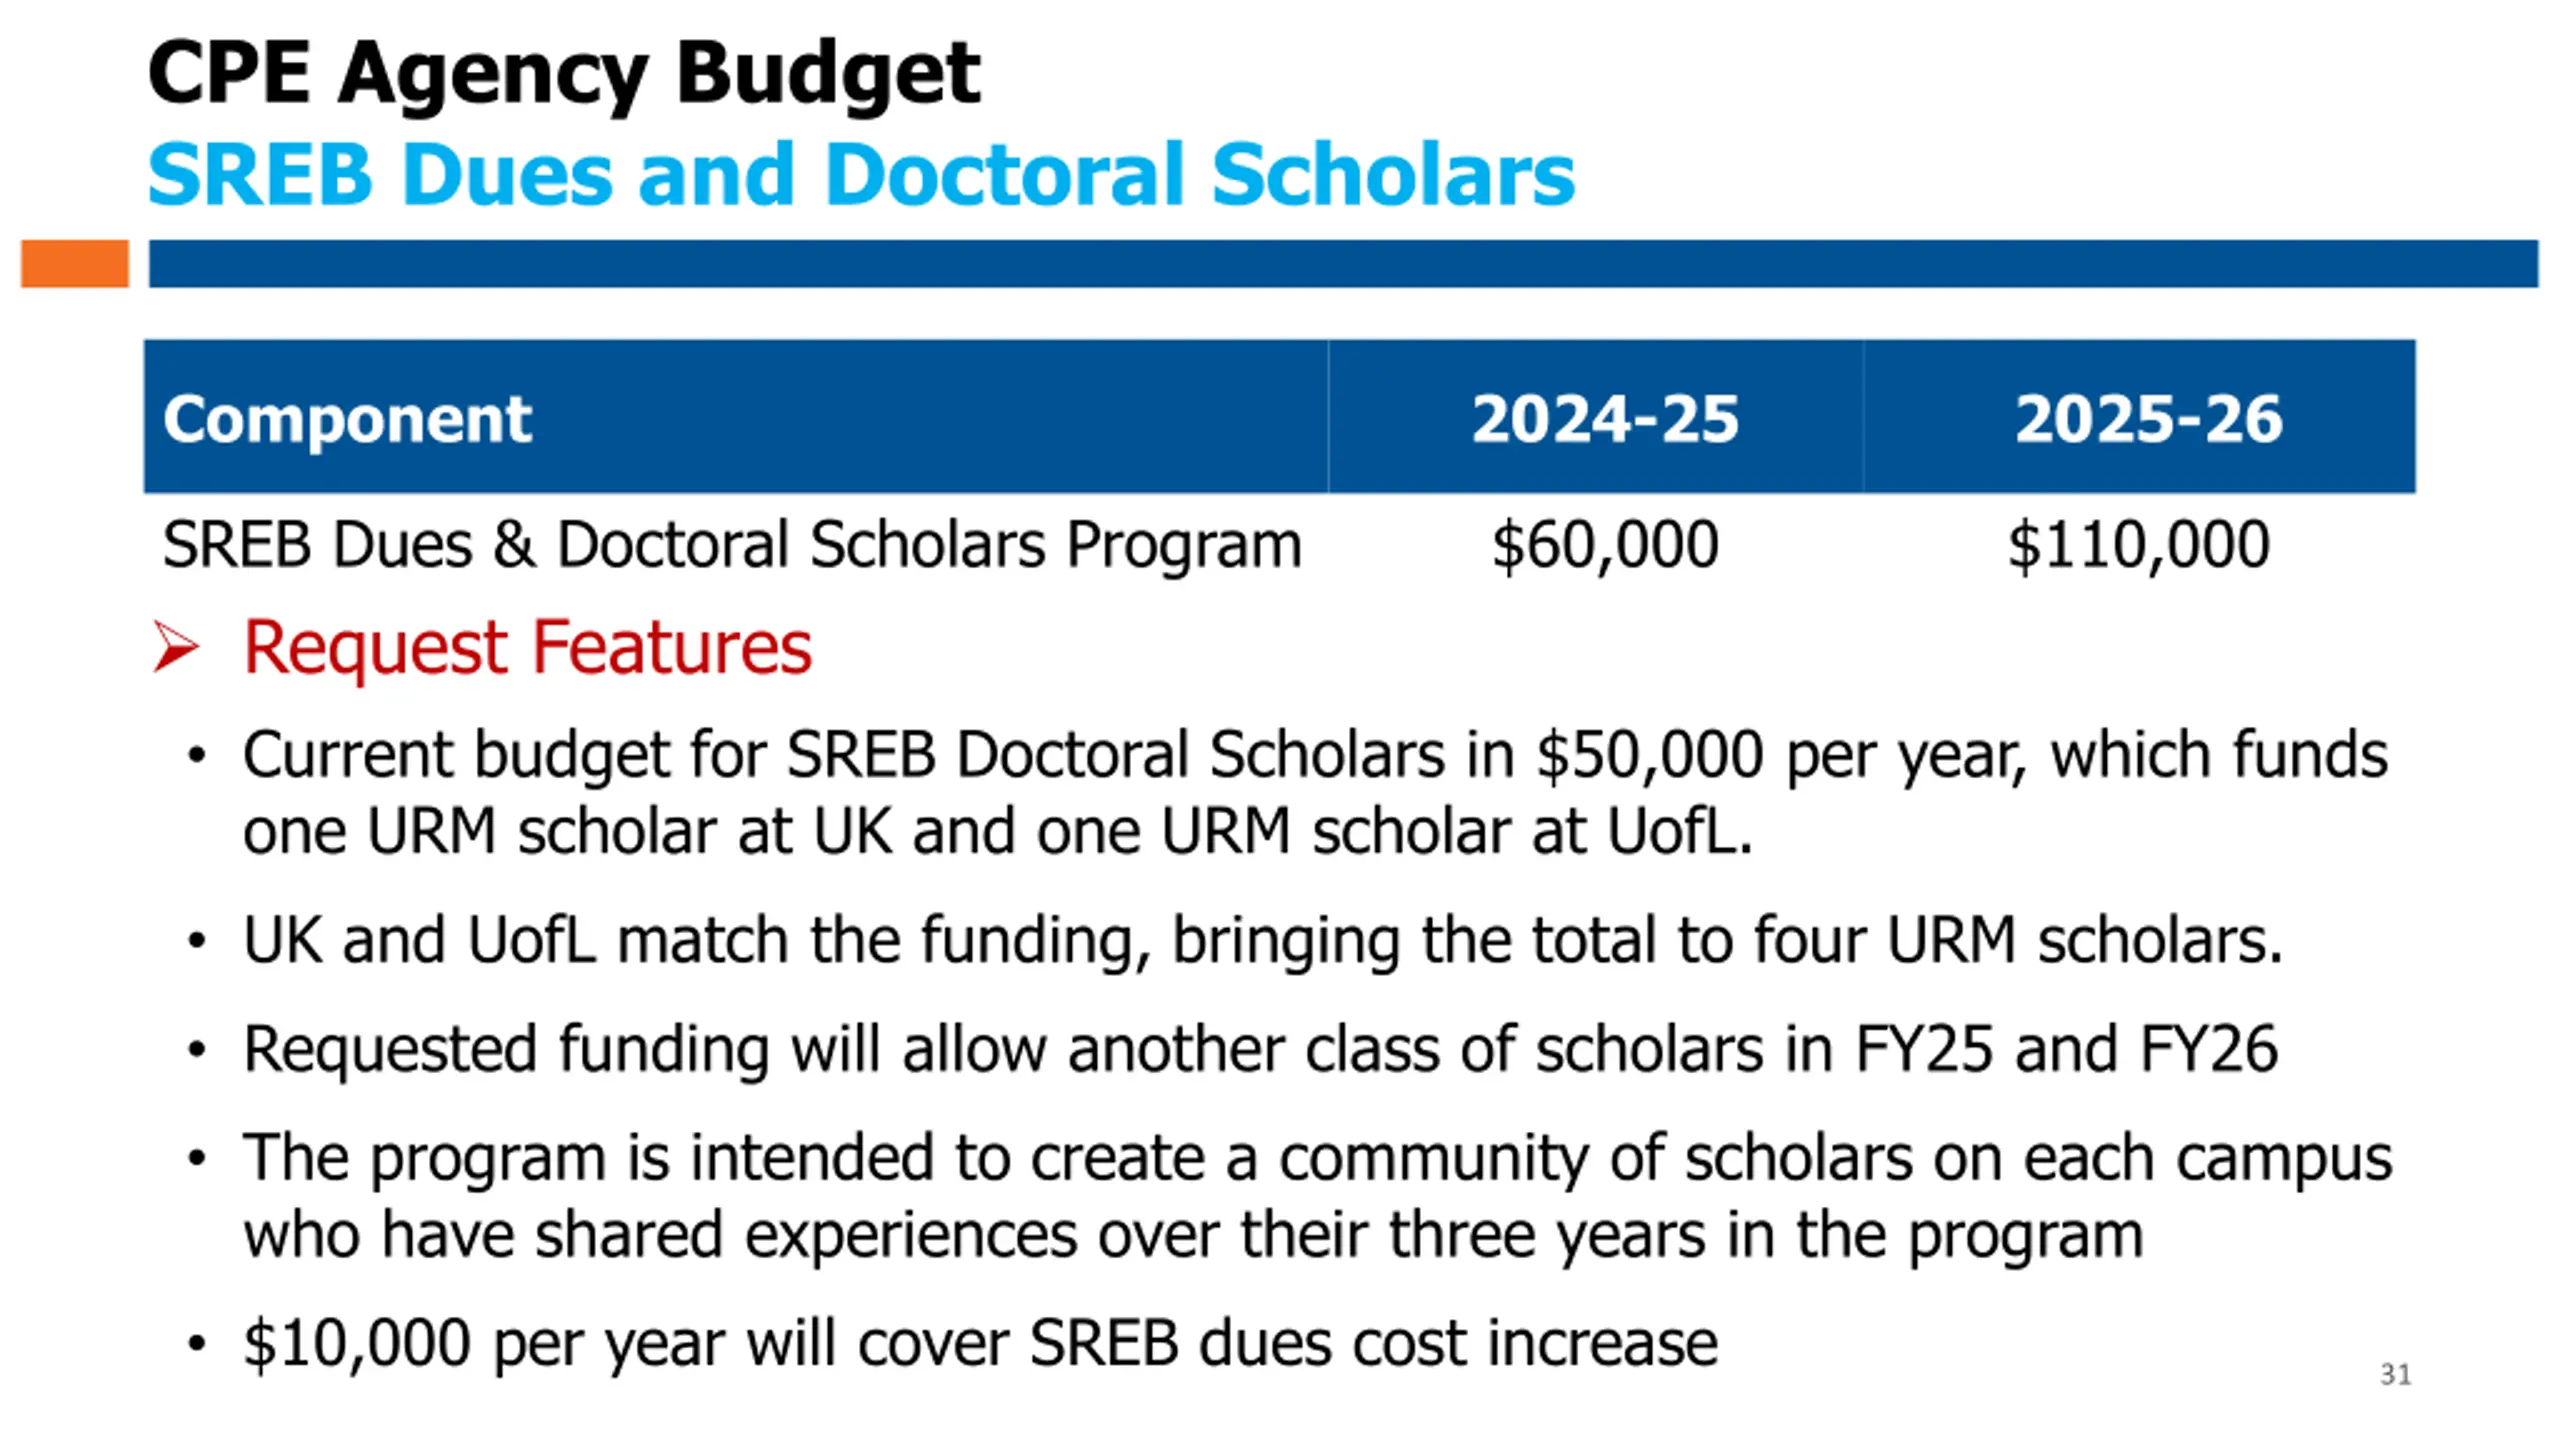Viewport: 2560px width, 1440px height.
Task: Select the SREB Dues and Doctoral Scholars subtitle
Action: 861,174
